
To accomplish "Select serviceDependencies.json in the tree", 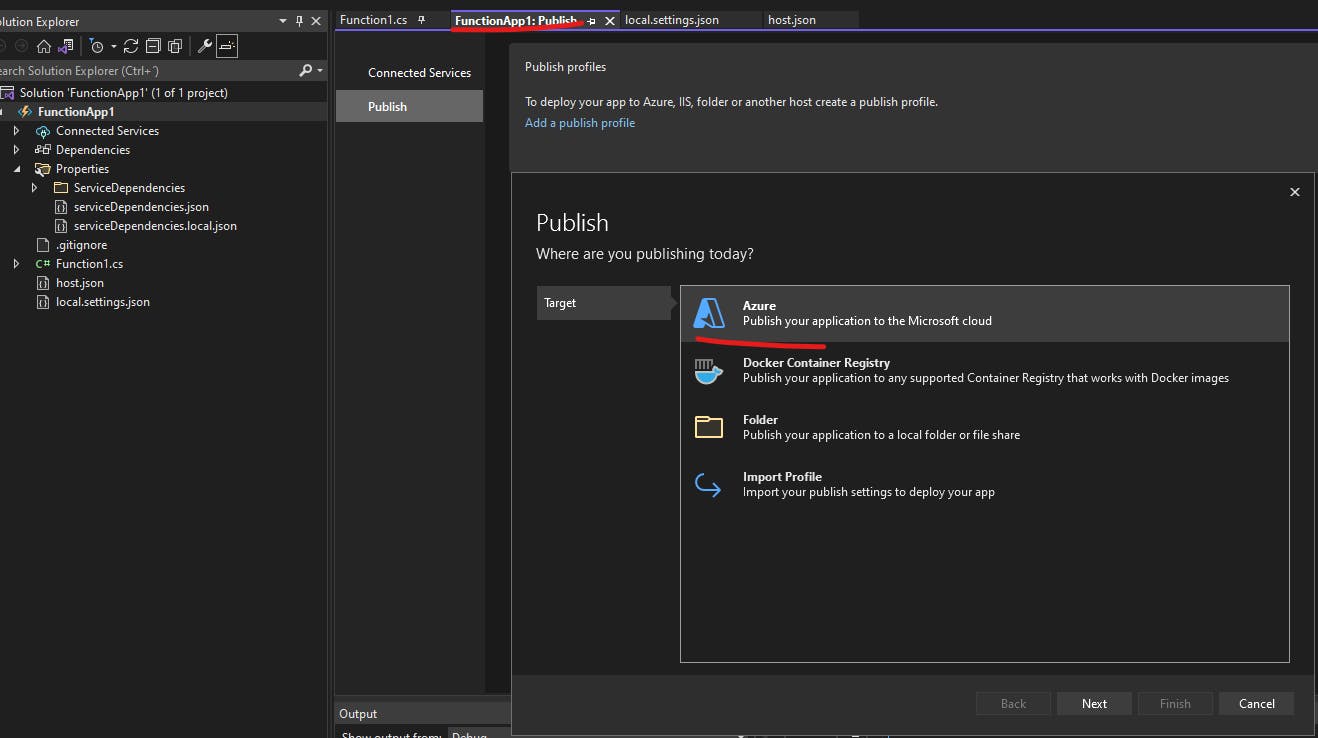I will click(x=141, y=206).
